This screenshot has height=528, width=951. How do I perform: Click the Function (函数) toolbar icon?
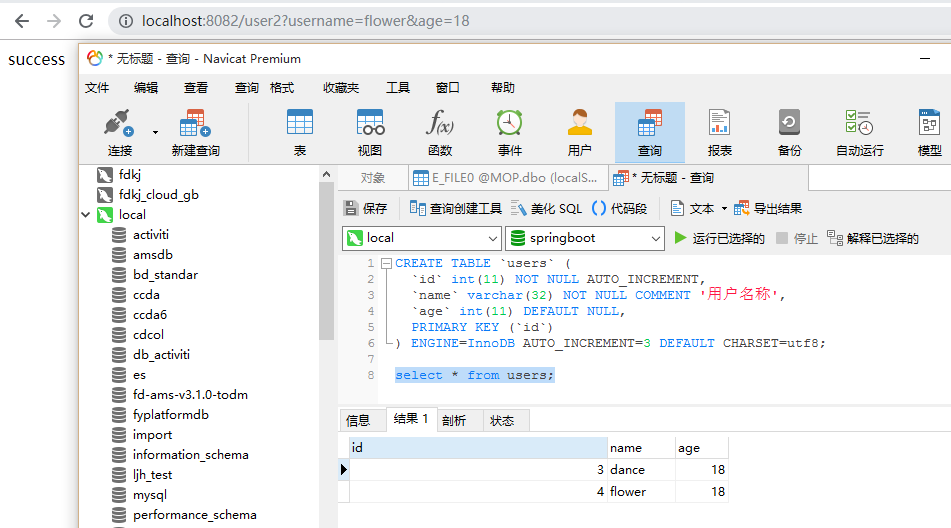[x=440, y=133]
